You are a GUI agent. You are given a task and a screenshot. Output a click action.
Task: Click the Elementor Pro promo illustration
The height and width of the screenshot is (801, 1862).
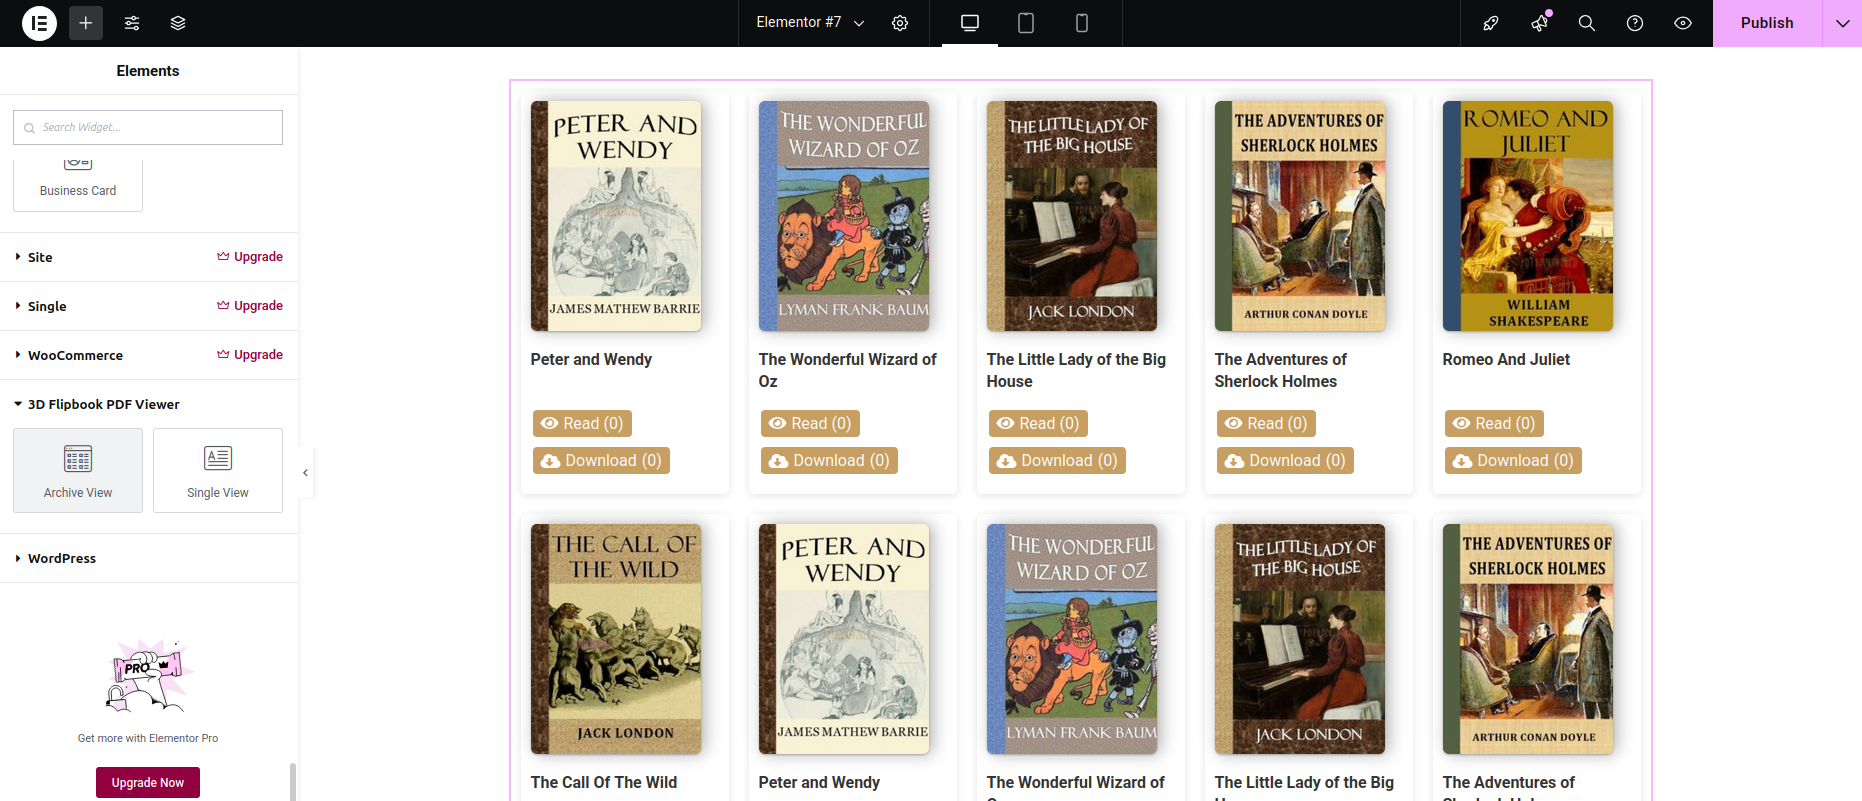pyautogui.click(x=148, y=677)
